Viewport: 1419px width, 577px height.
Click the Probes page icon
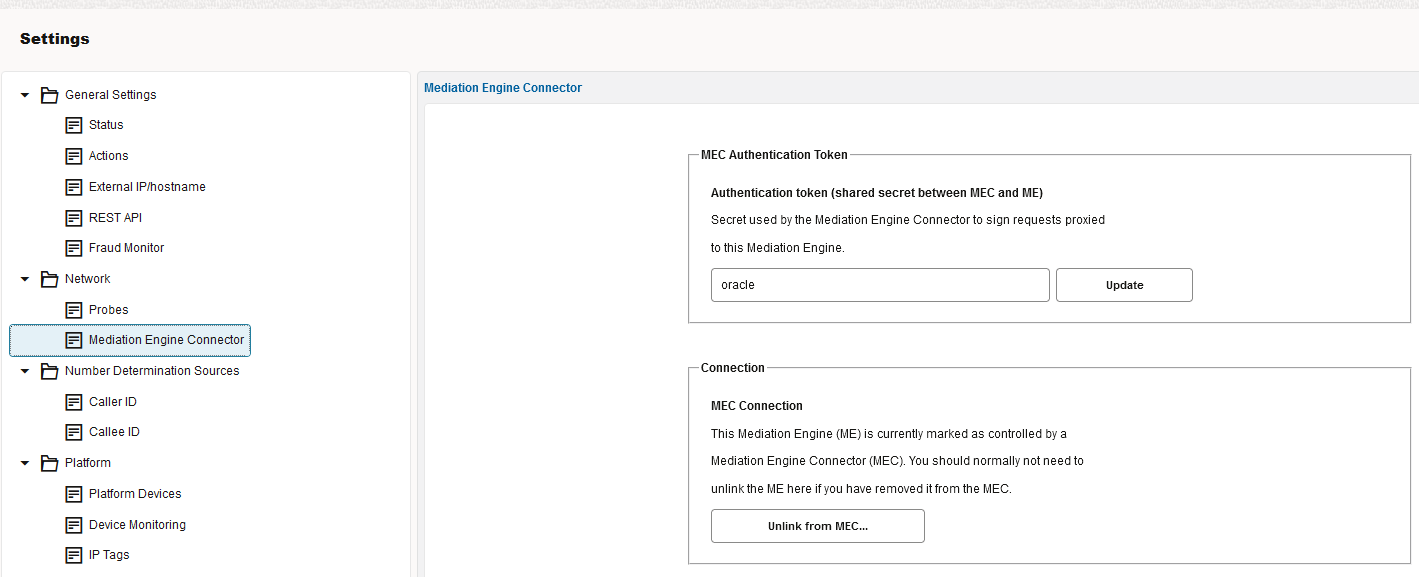[x=73, y=310]
